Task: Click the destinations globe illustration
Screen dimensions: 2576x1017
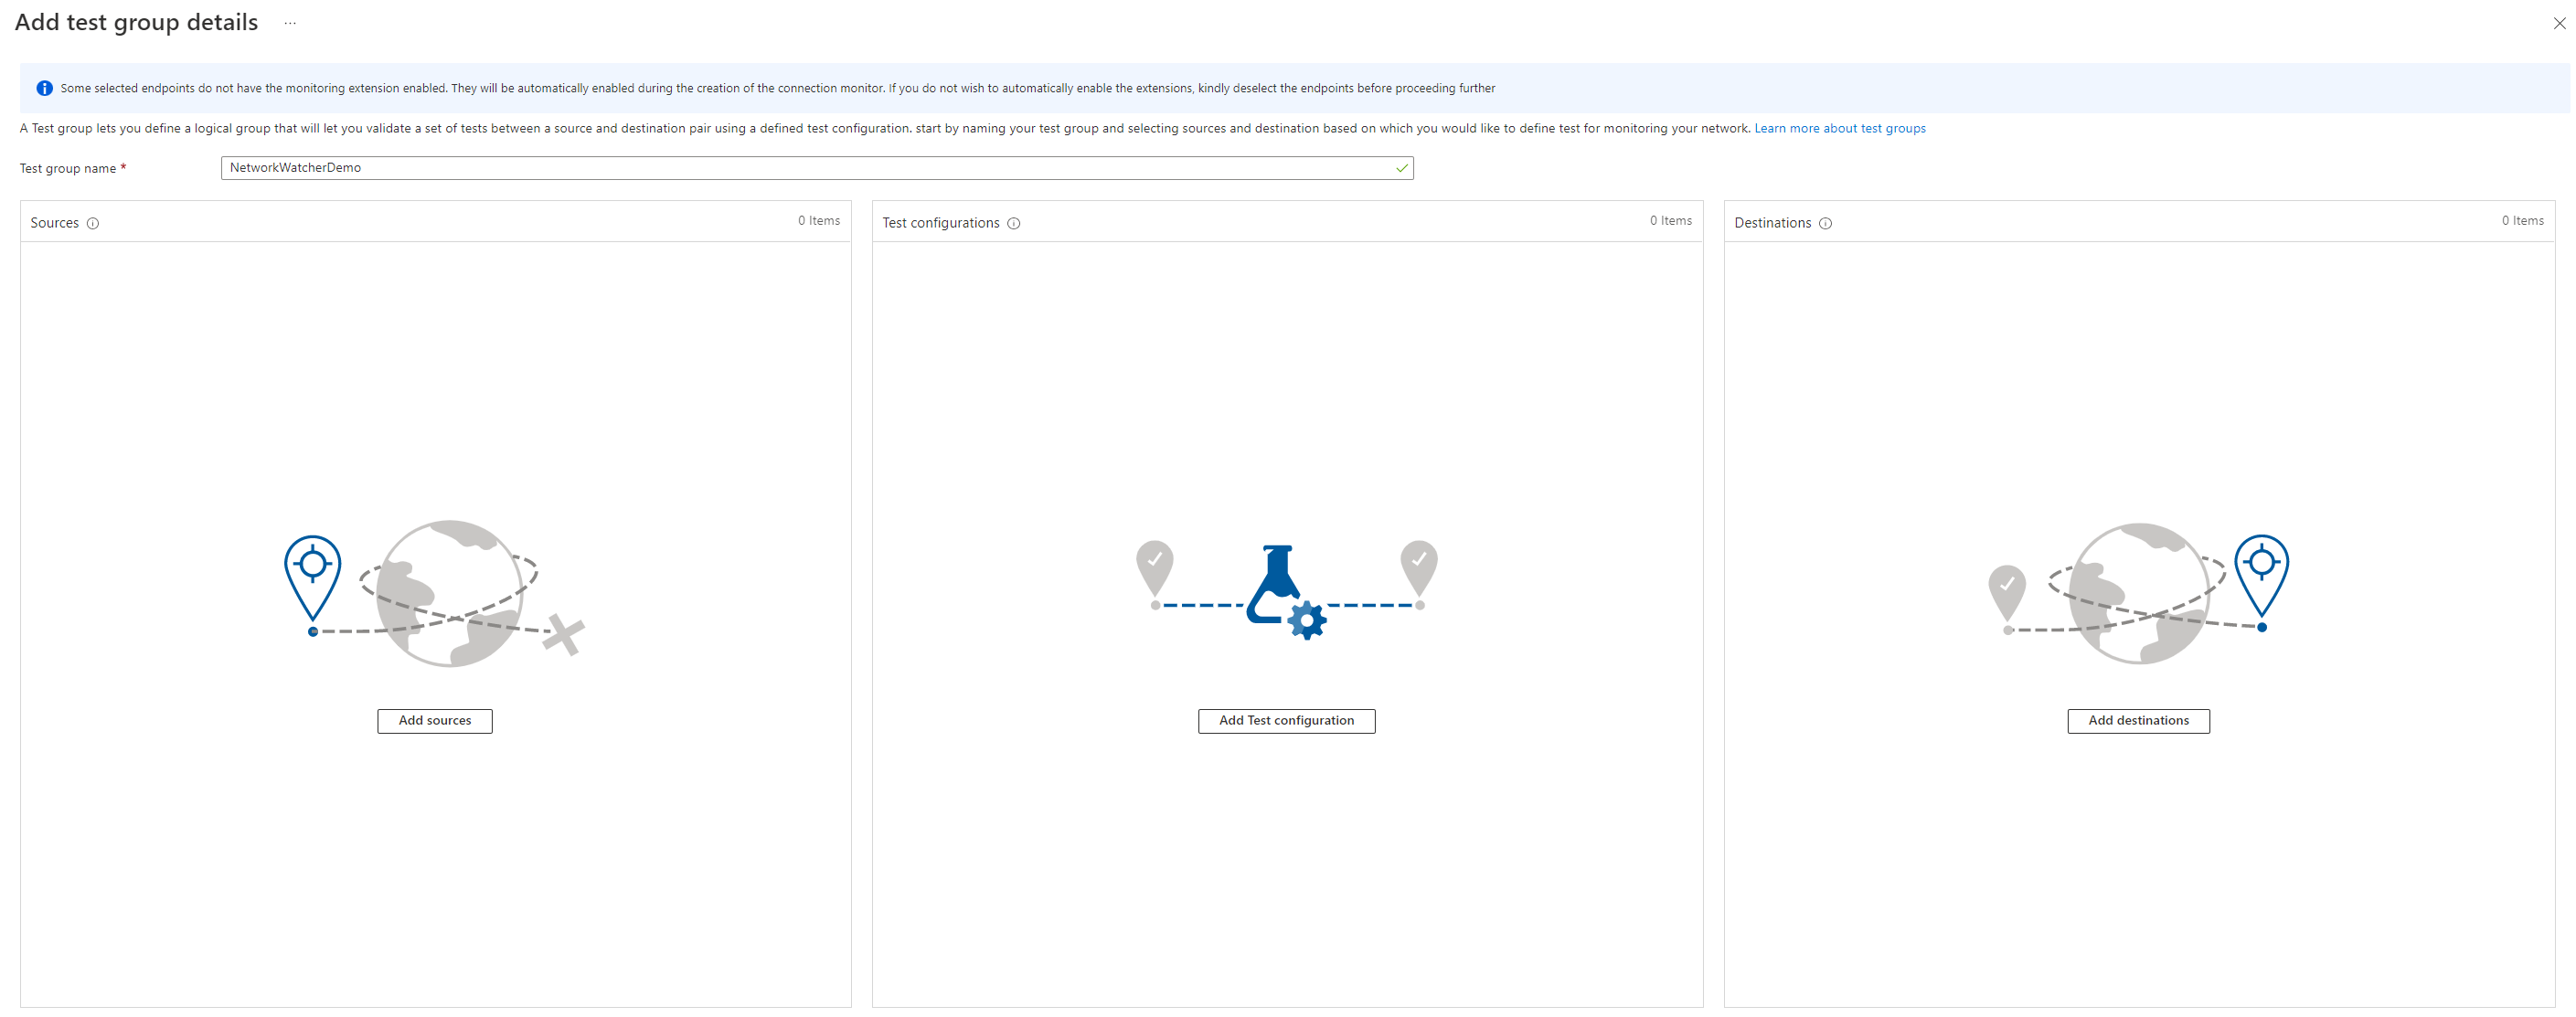Action: click(2138, 593)
